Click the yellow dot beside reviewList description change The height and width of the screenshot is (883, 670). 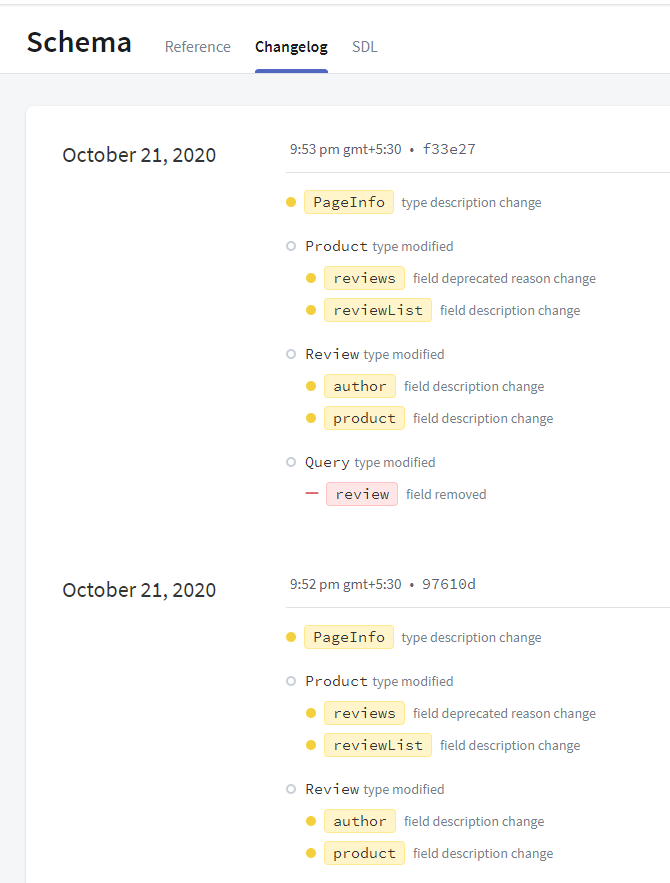311,309
